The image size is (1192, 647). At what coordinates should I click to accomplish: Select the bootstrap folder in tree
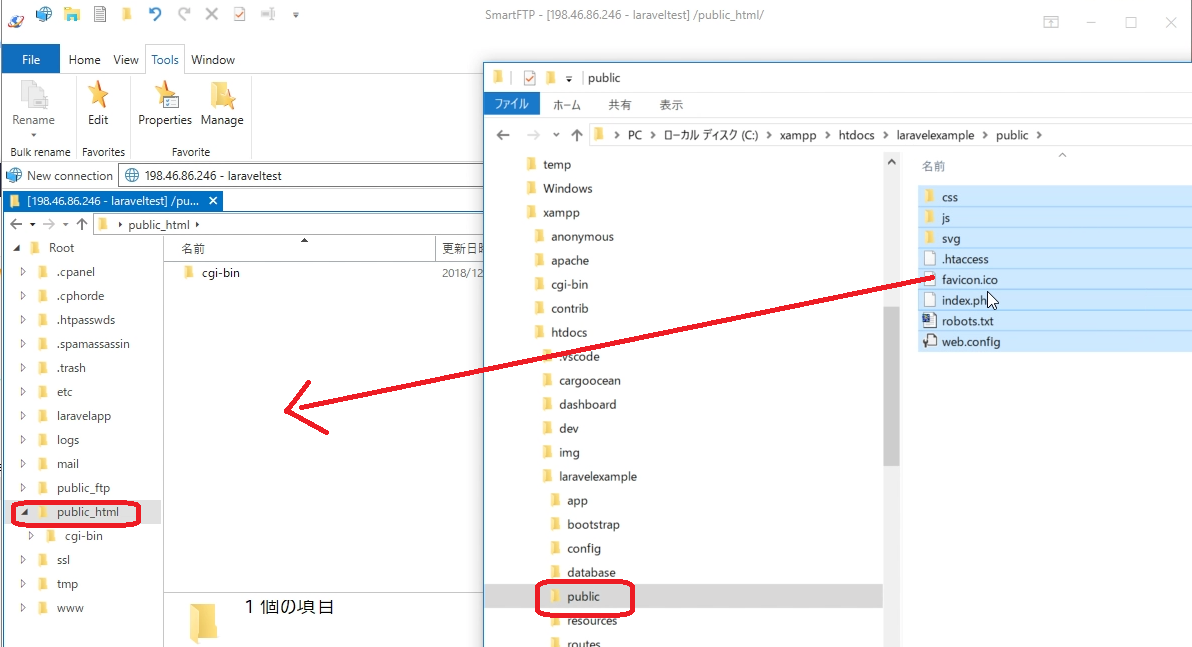coord(593,525)
